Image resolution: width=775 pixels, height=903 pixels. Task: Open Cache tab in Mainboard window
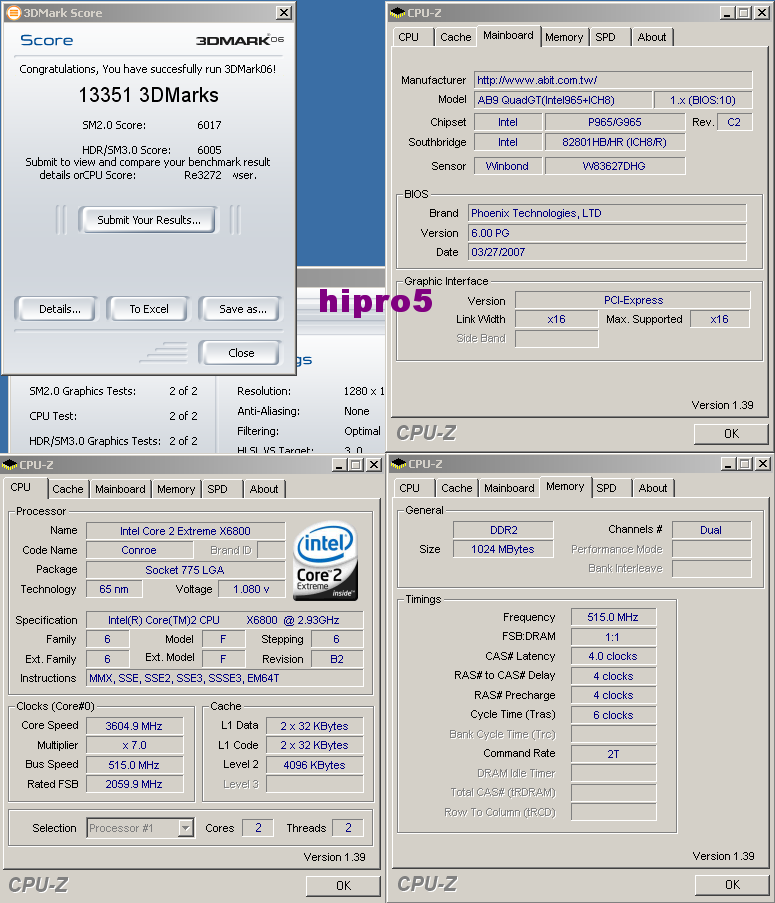click(455, 37)
